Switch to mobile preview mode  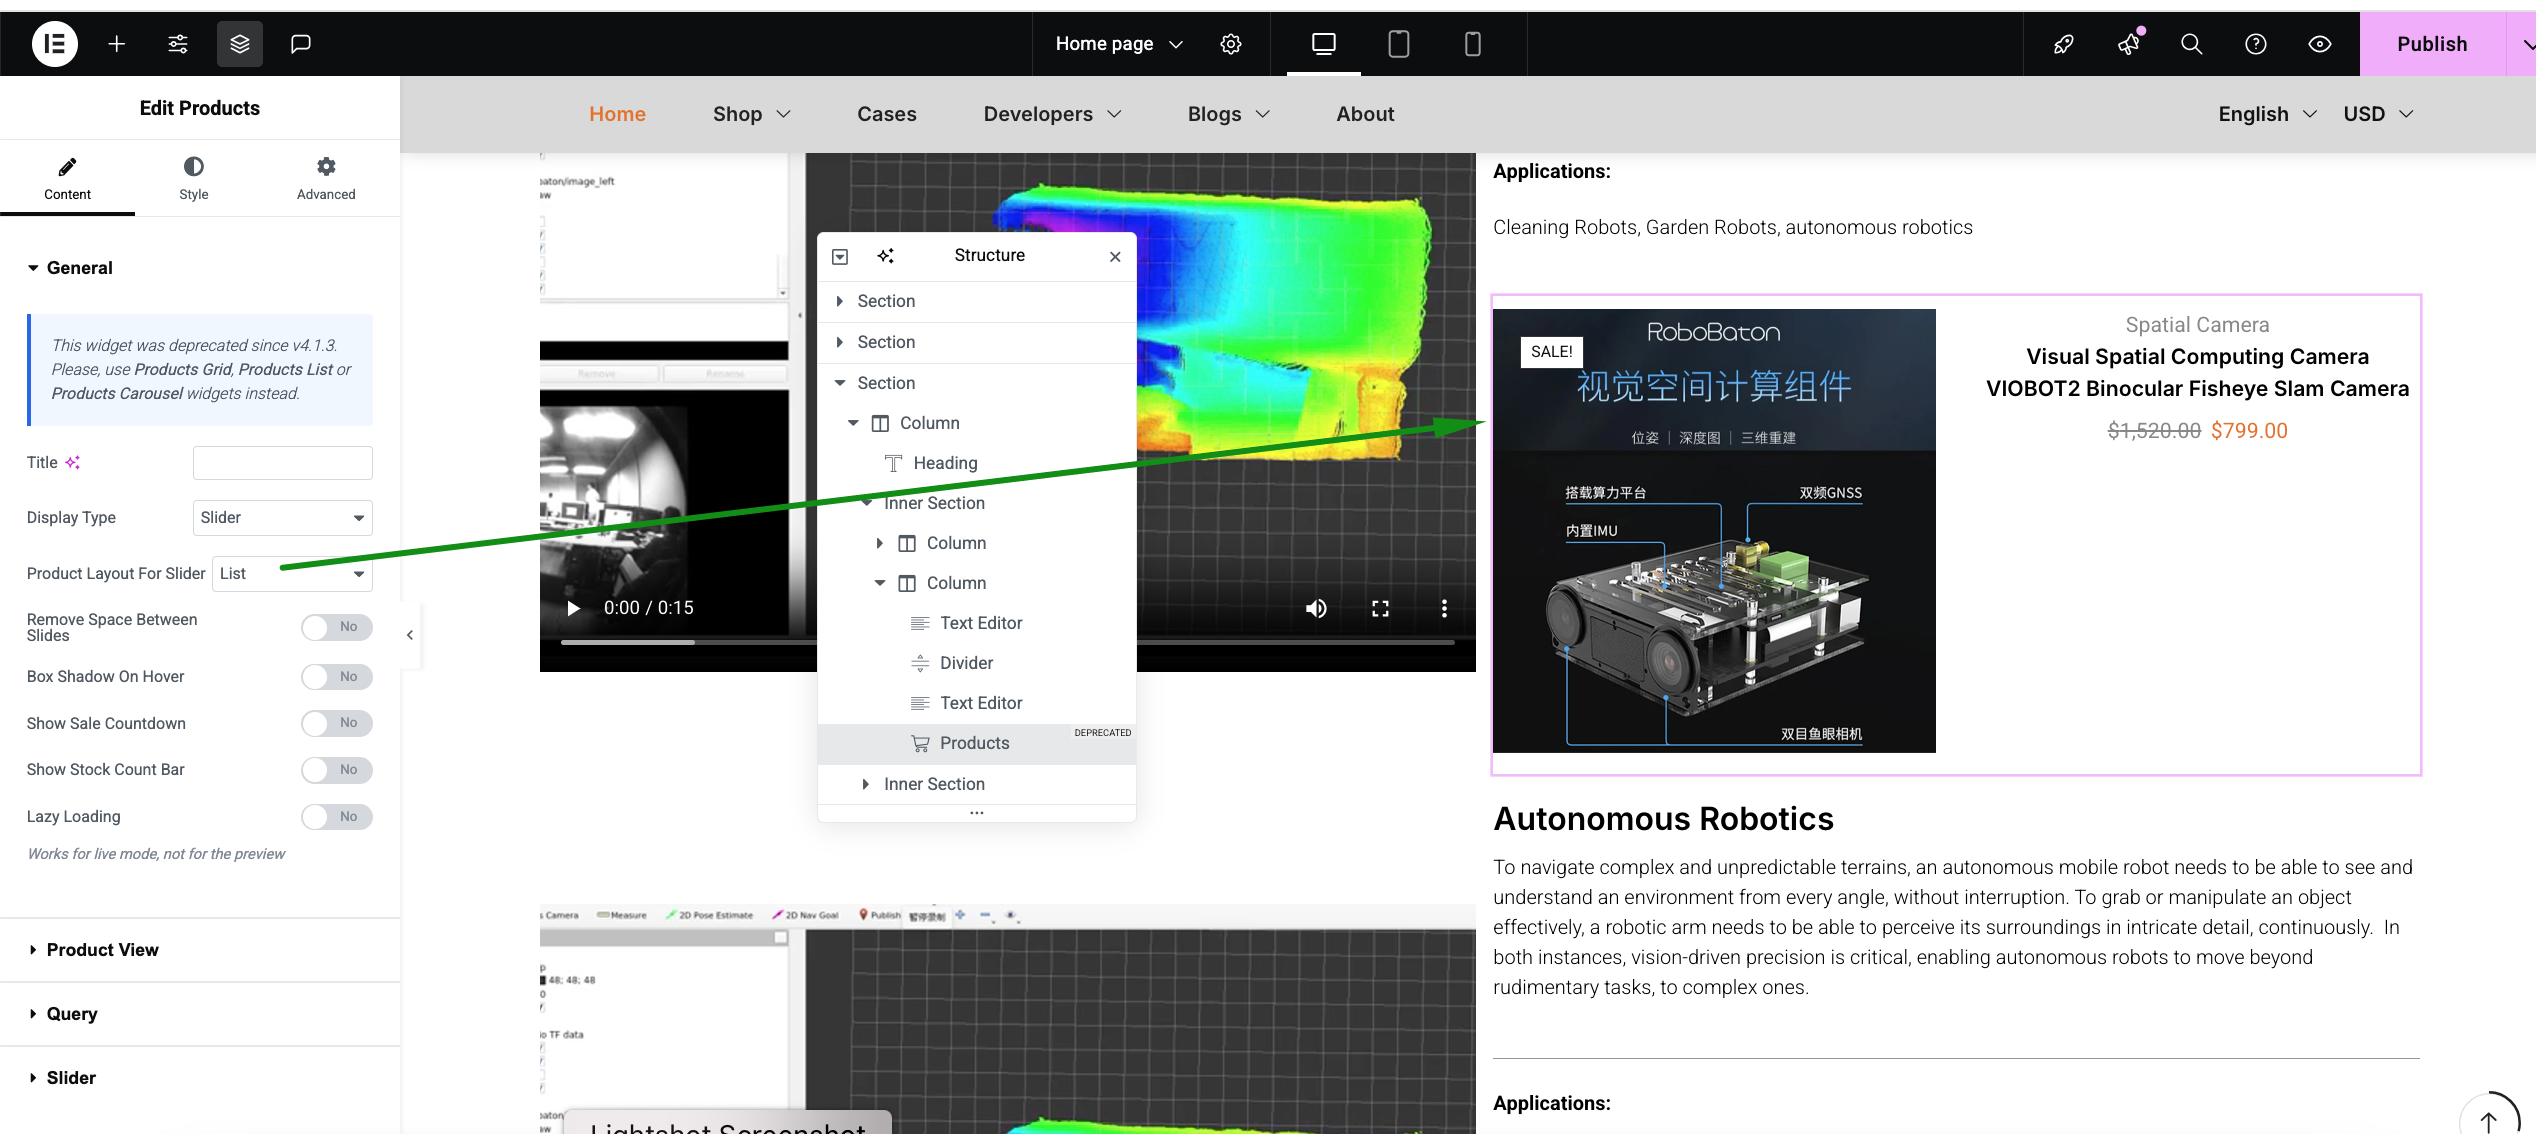coord(1473,44)
